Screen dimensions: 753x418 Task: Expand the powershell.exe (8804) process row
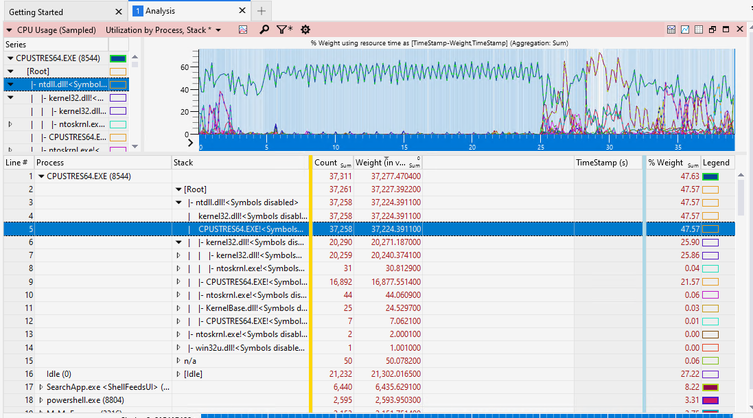point(41,400)
